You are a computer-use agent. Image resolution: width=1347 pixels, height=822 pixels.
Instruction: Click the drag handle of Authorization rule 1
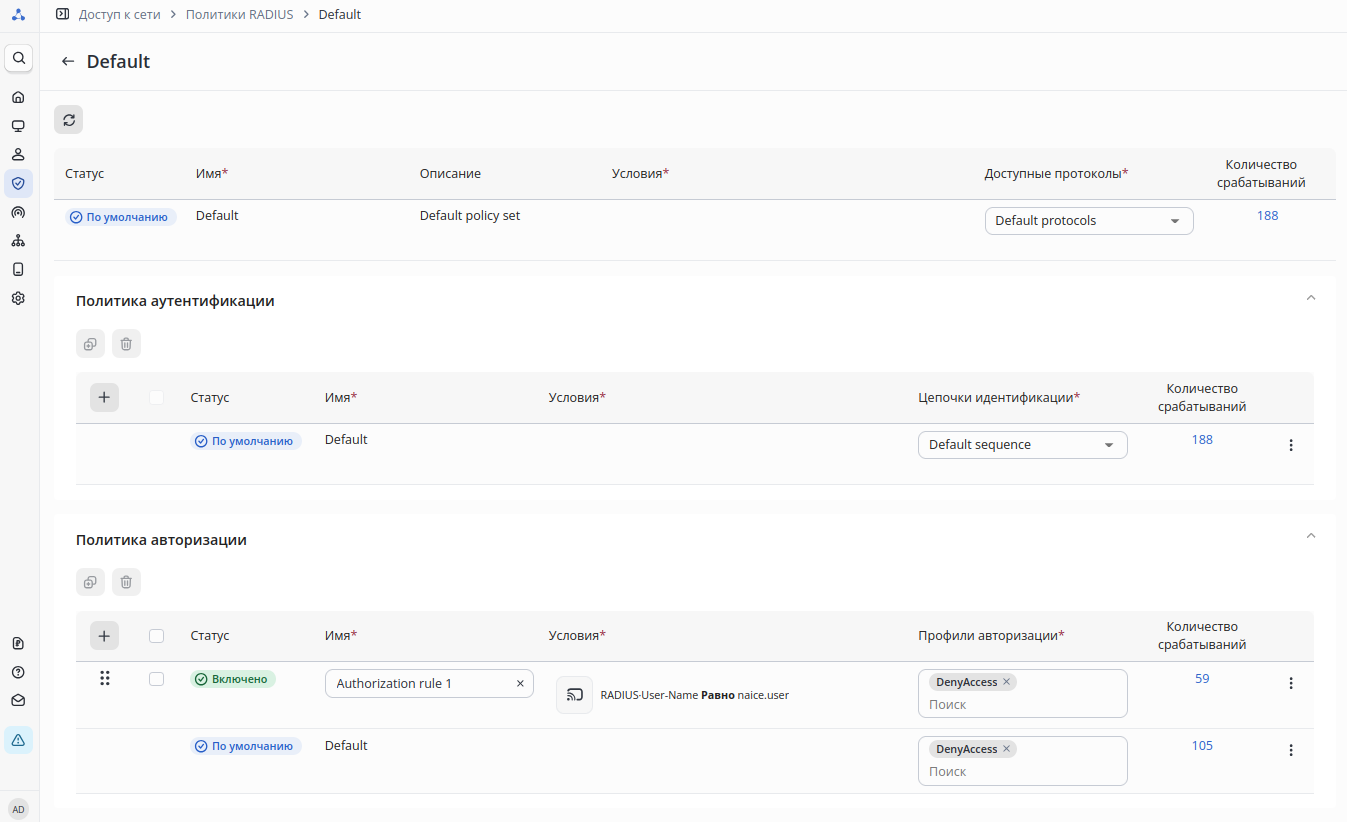(x=104, y=679)
